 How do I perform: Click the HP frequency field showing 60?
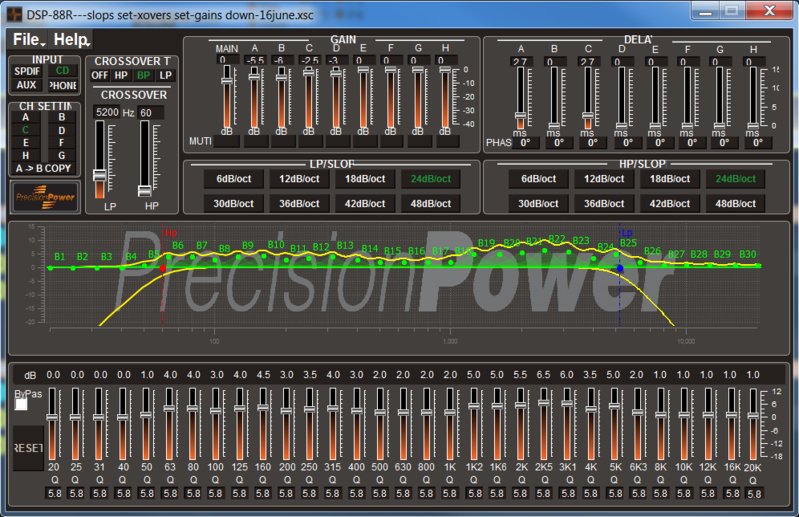pyautogui.click(x=151, y=112)
